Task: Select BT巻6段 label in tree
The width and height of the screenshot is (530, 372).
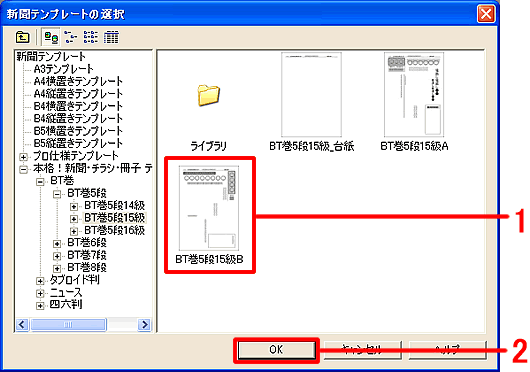Action: 87,243
